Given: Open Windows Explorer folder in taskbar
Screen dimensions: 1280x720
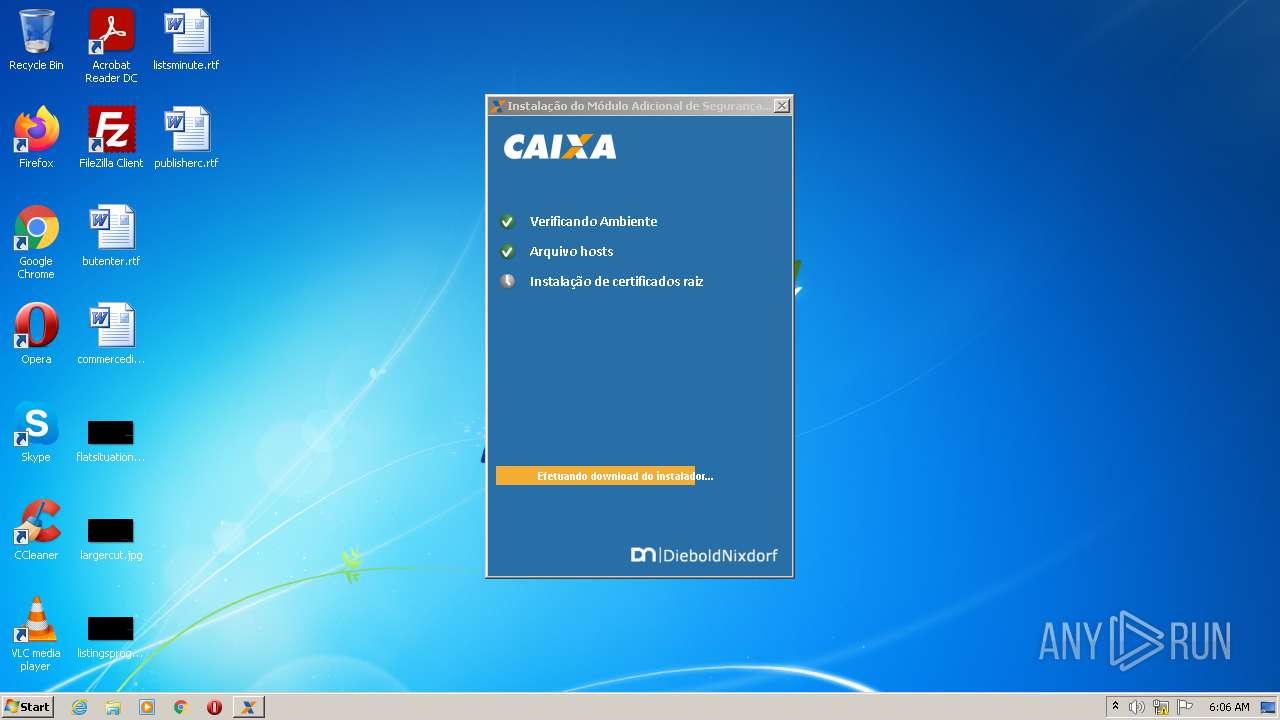Looking at the screenshot, I should 113,707.
